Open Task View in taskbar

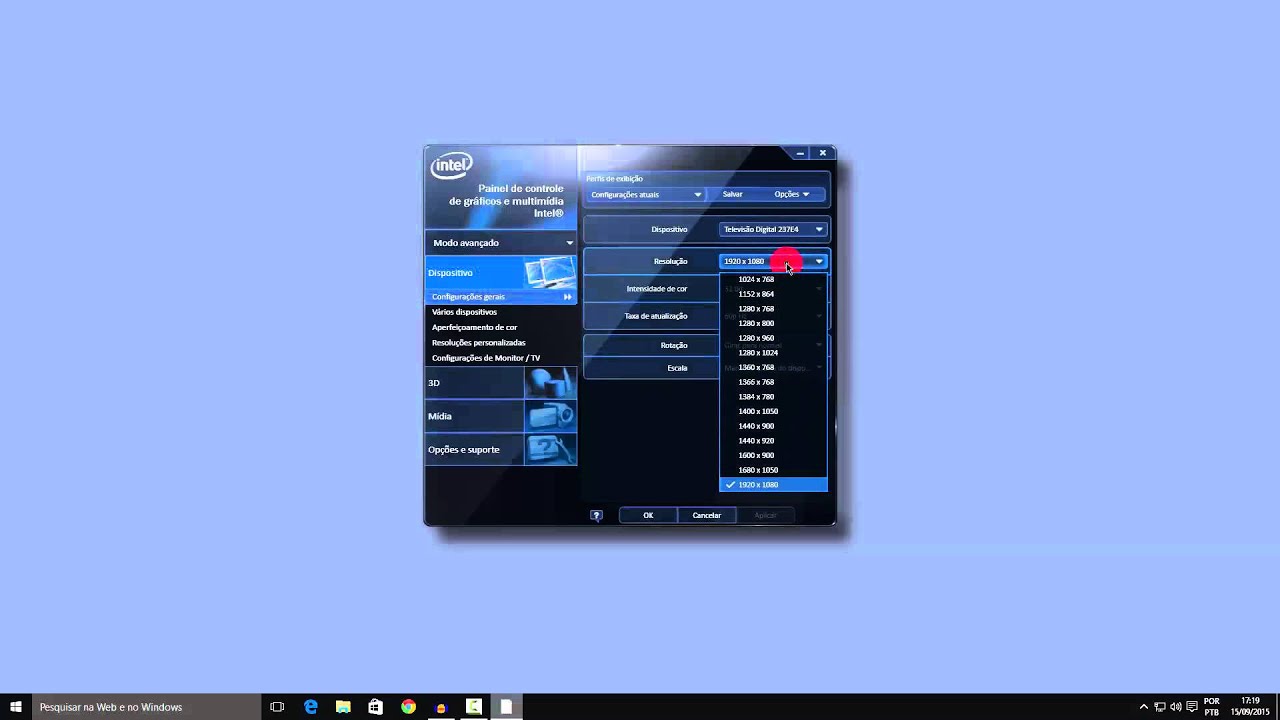pos(277,707)
